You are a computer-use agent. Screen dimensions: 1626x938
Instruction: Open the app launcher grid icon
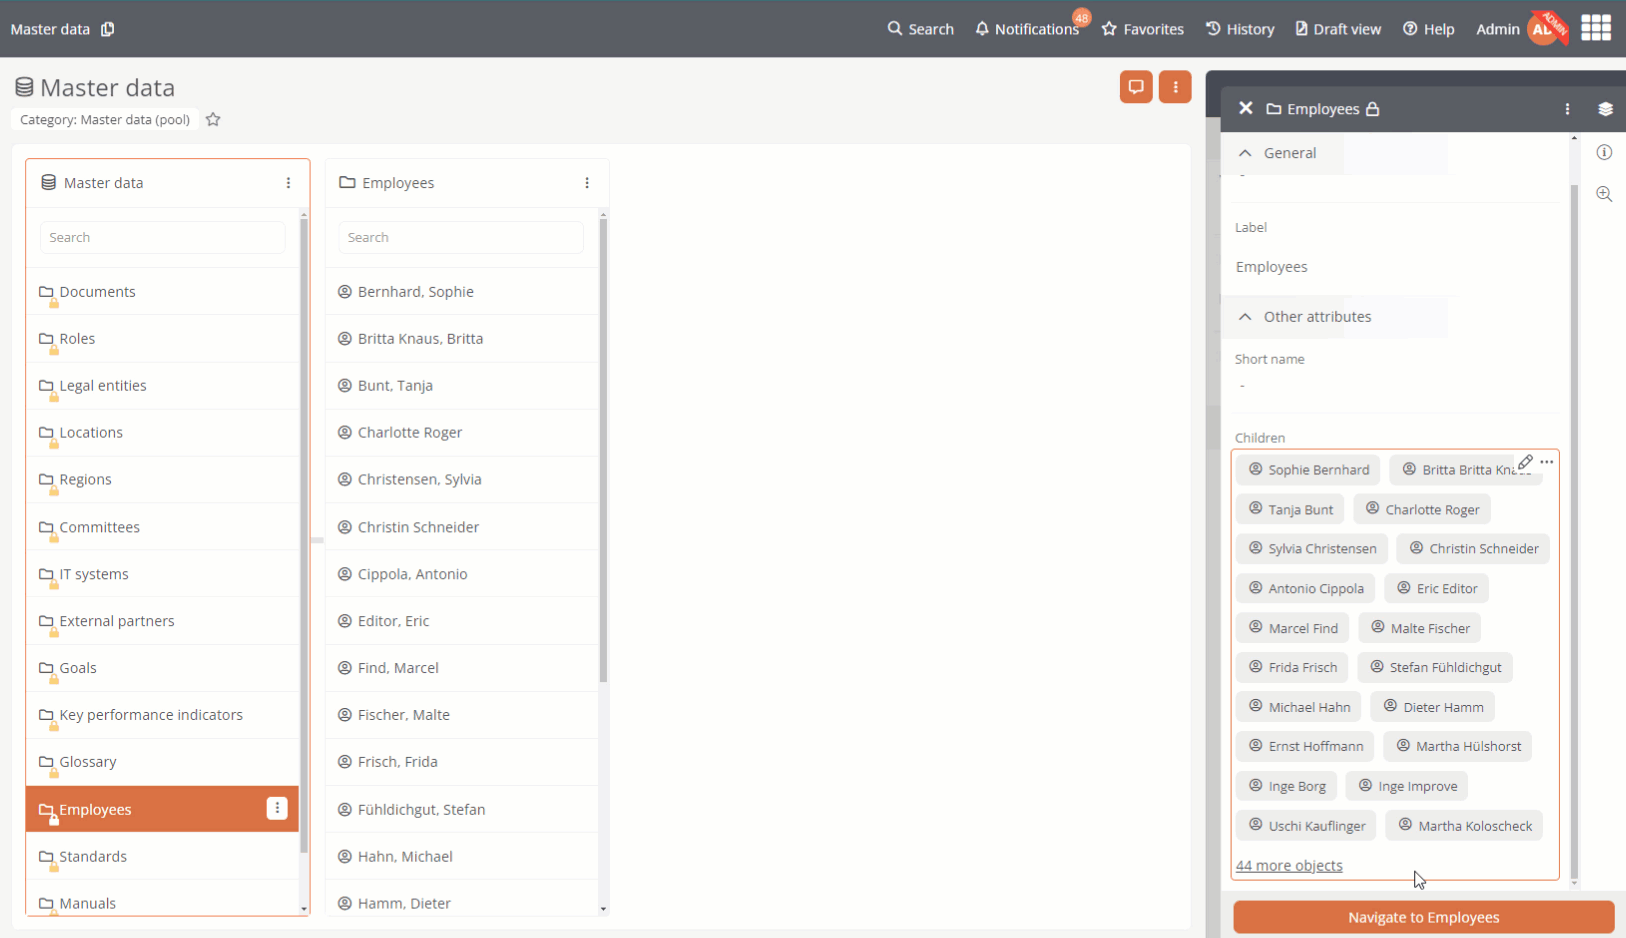(x=1595, y=28)
